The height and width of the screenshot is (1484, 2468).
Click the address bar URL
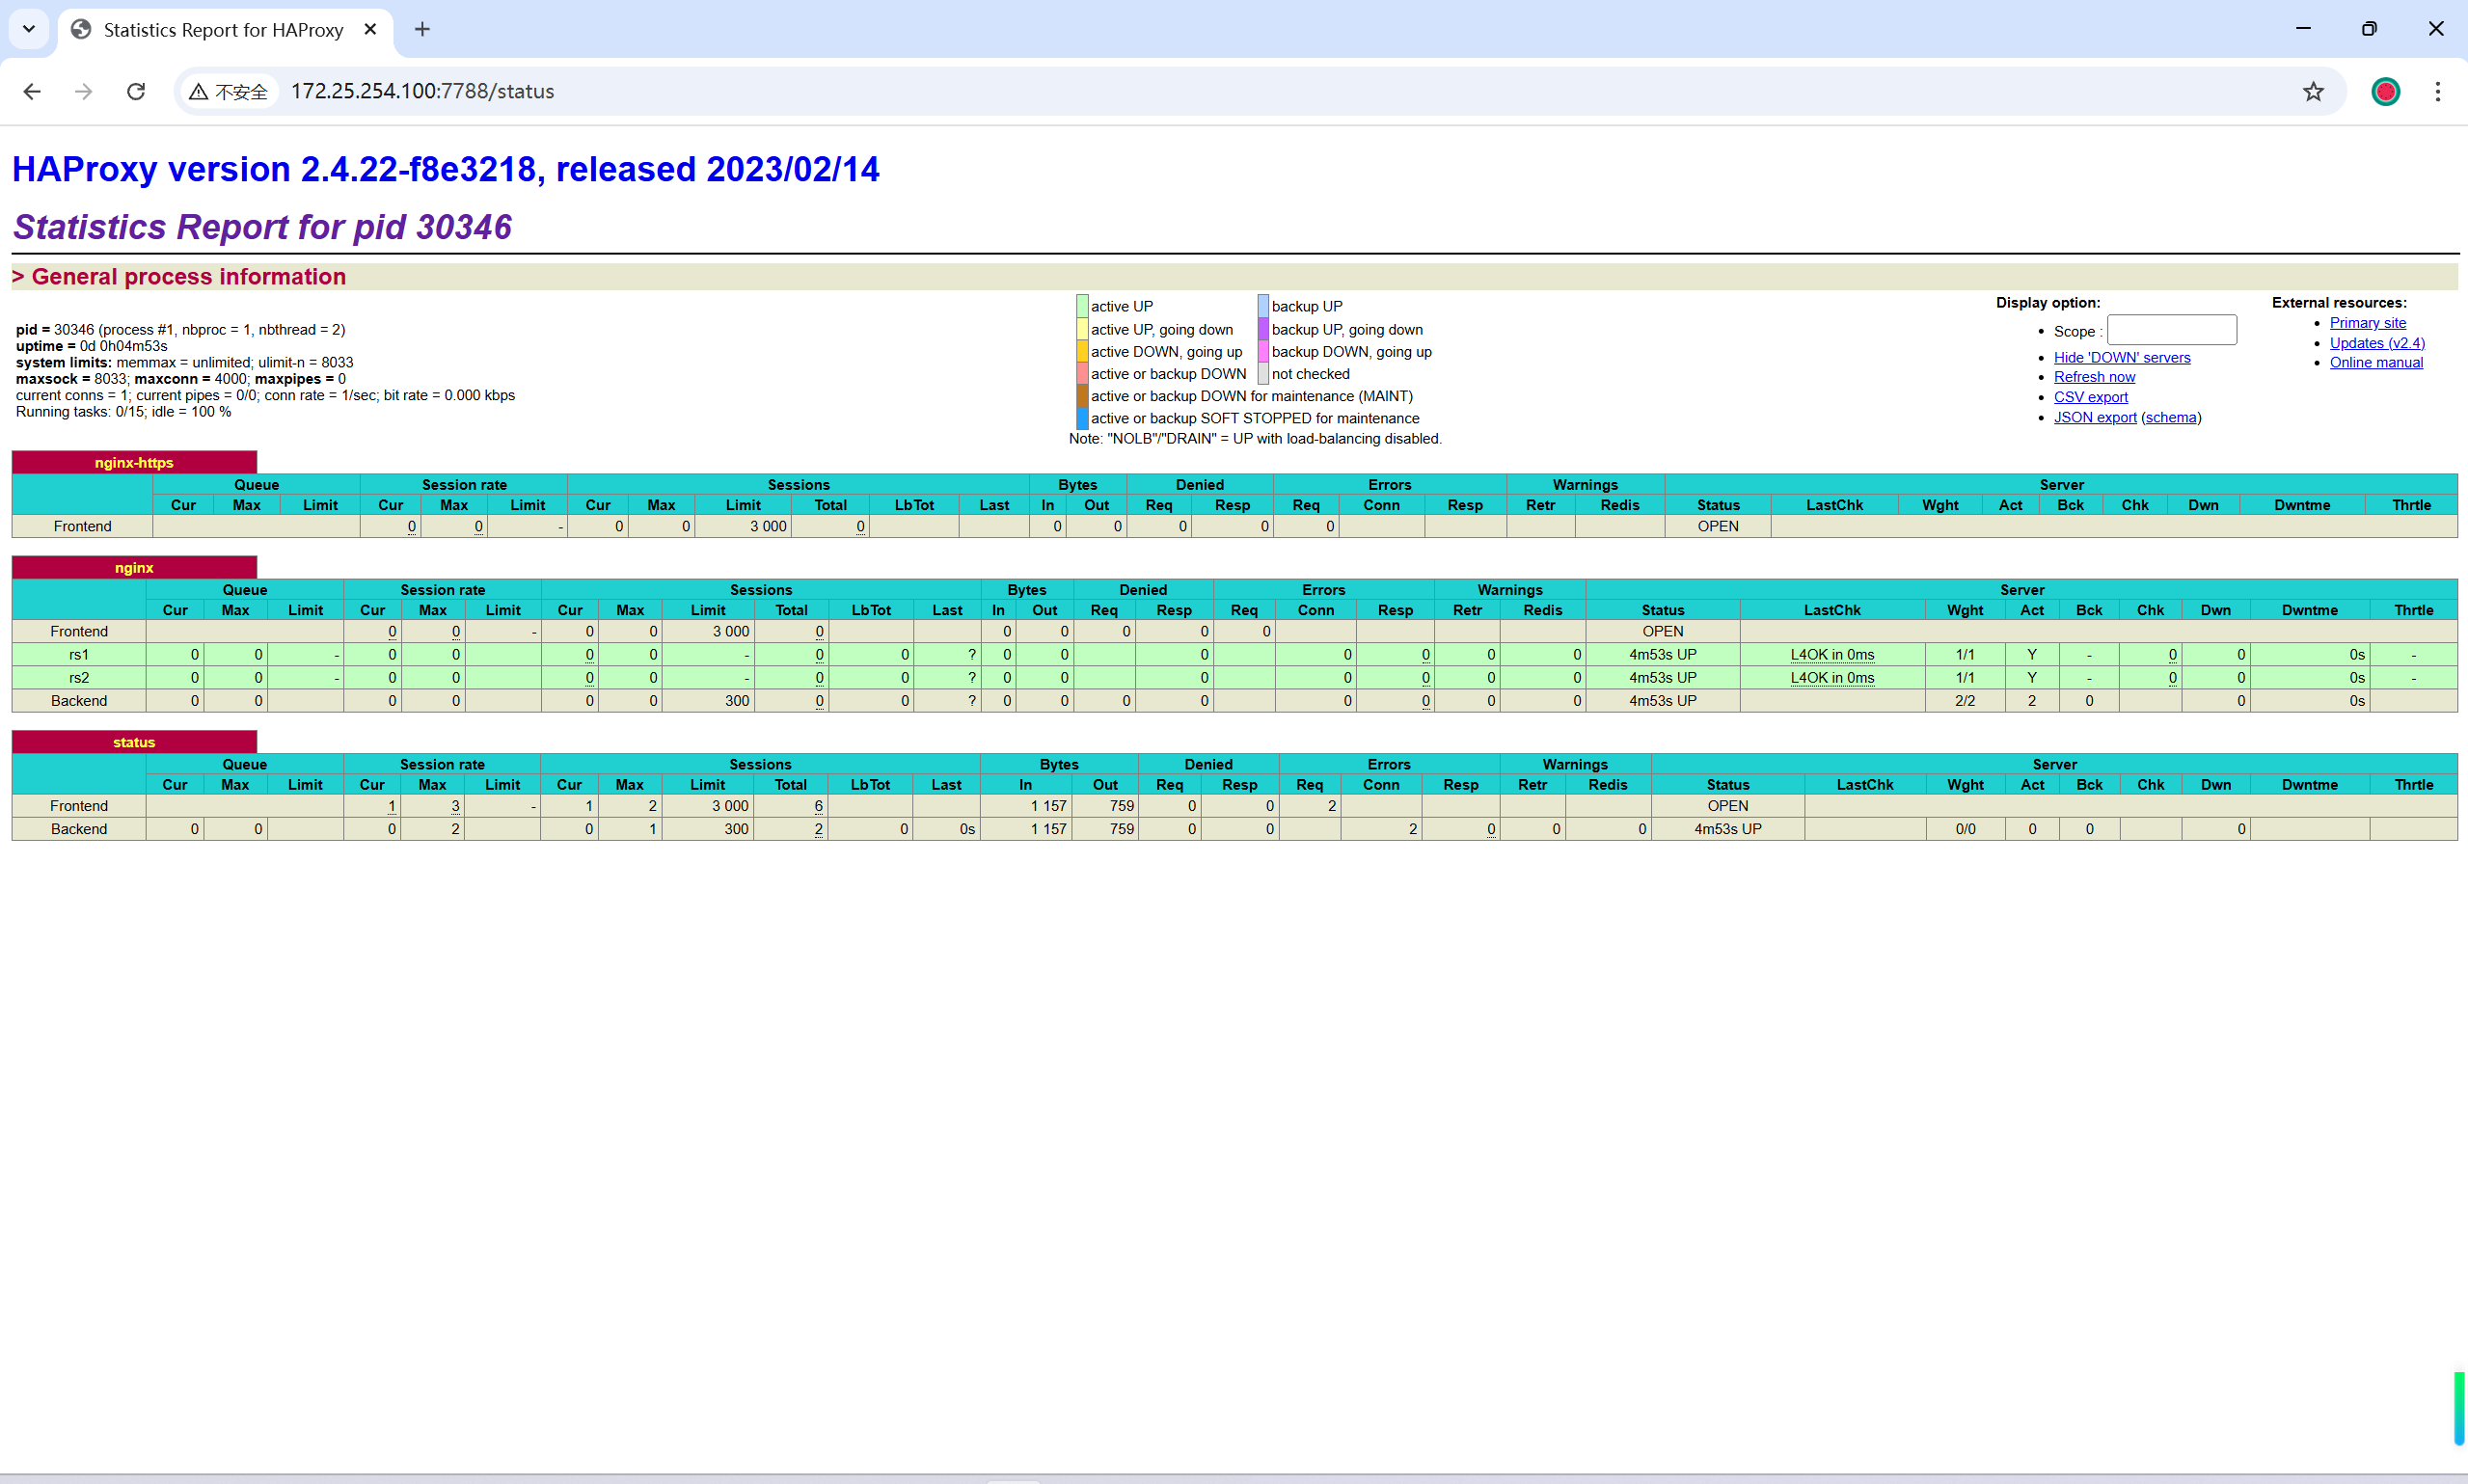click(422, 91)
